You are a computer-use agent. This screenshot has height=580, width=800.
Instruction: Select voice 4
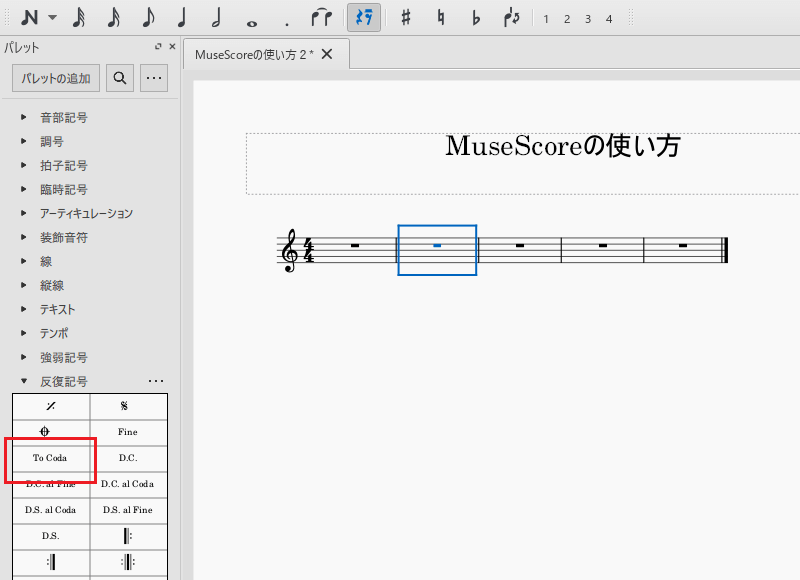click(x=609, y=19)
